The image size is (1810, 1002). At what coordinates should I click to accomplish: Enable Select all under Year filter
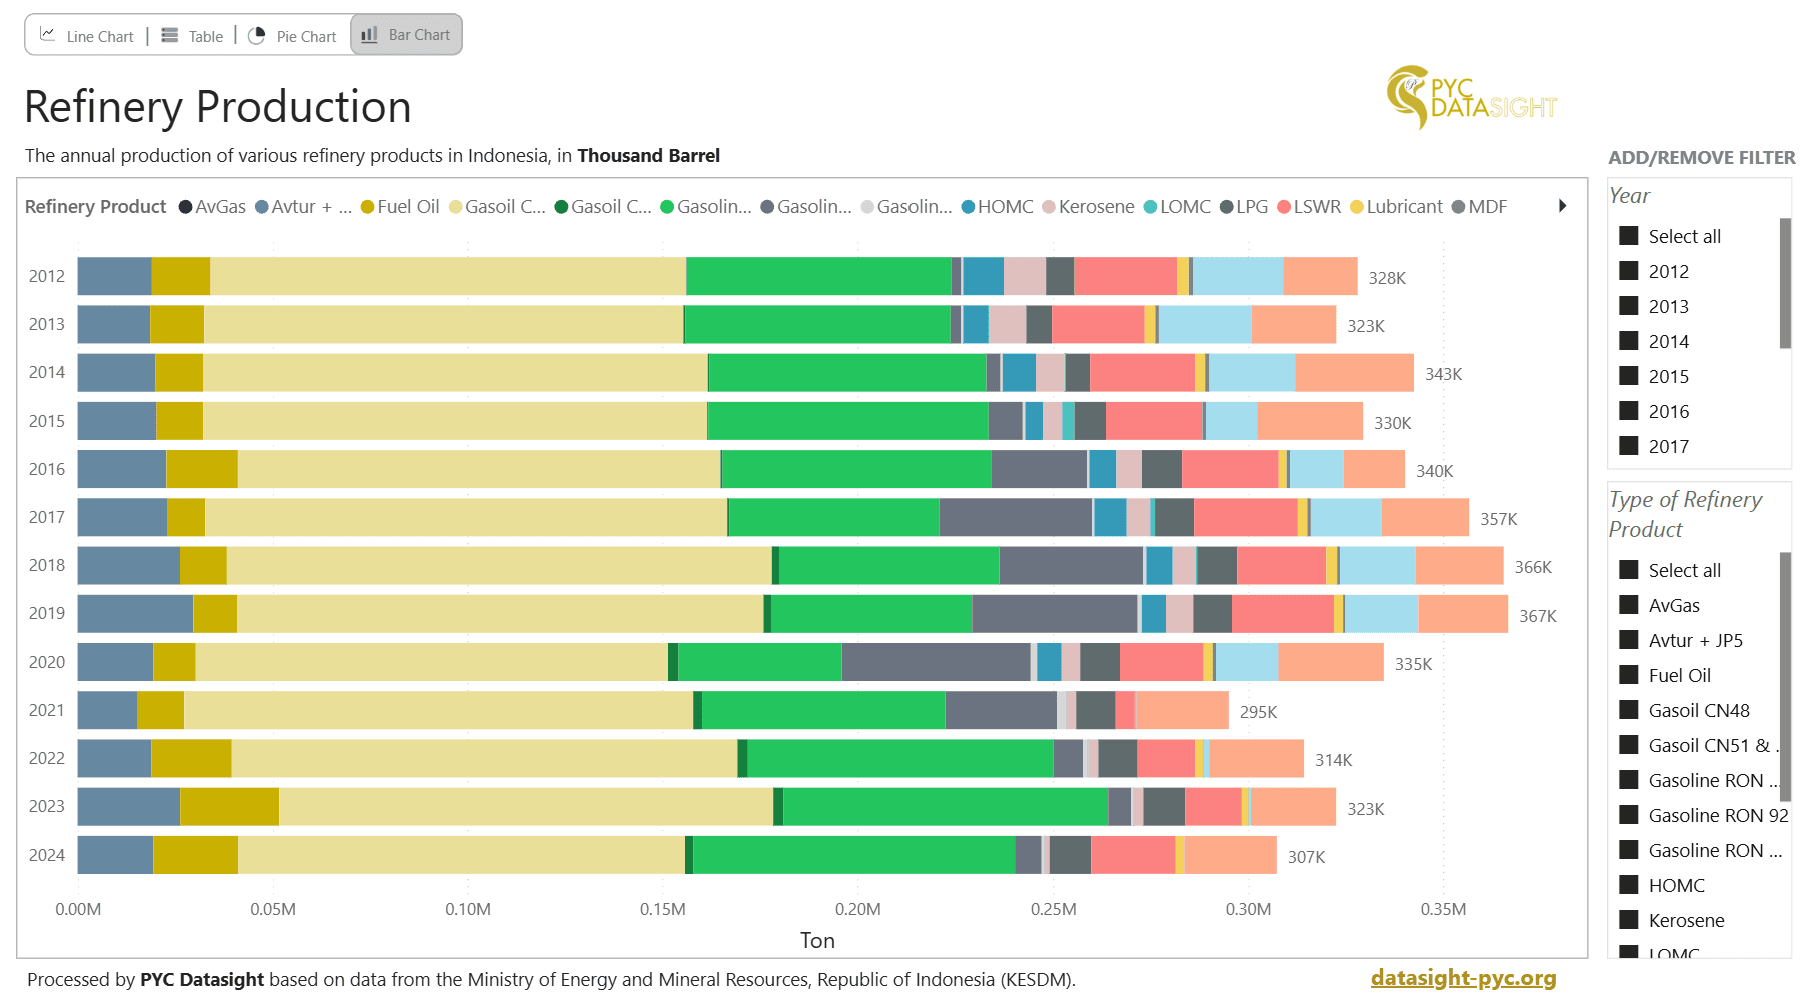(1629, 236)
